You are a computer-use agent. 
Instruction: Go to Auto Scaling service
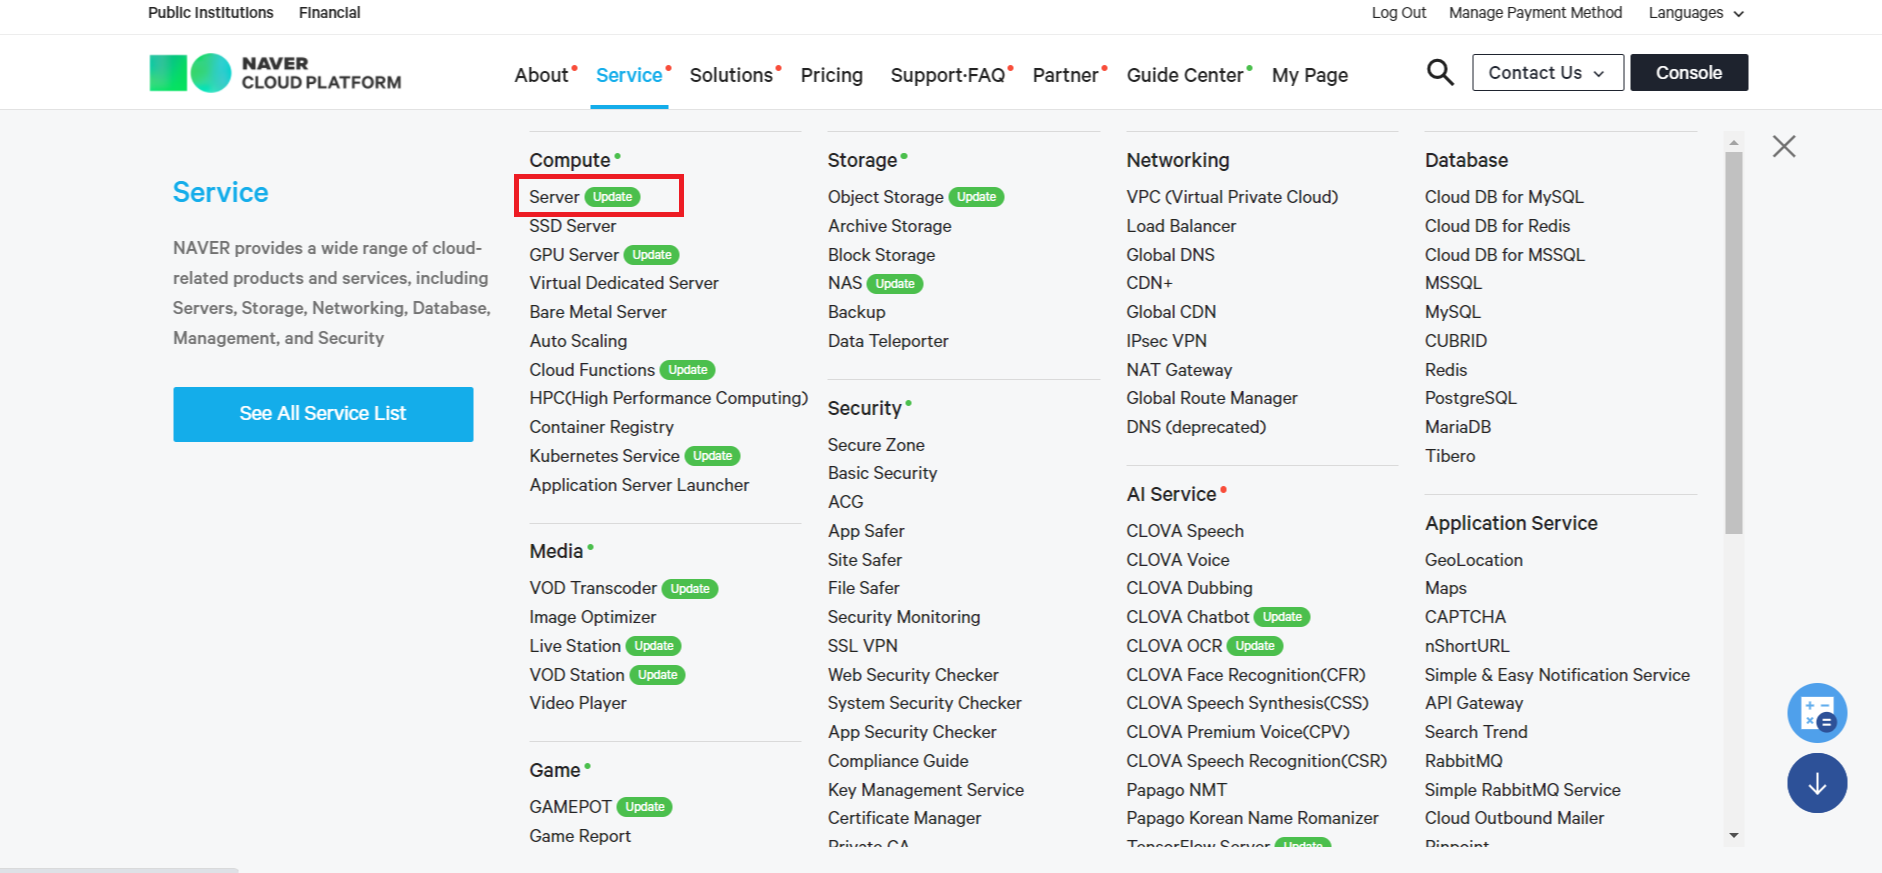(x=578, y=341)
